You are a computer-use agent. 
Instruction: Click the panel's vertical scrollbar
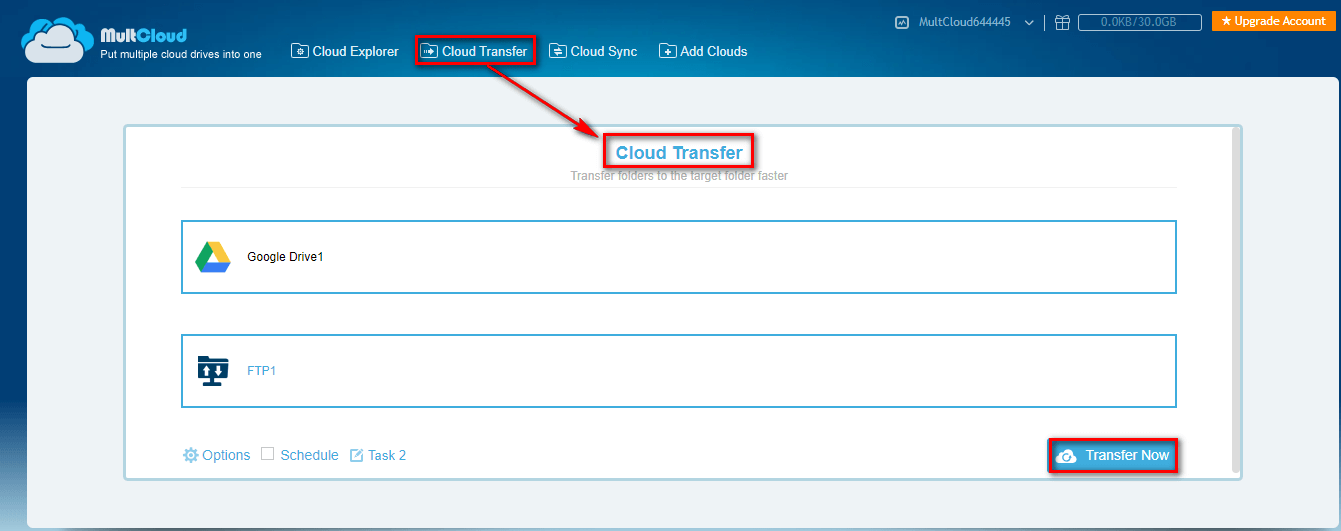[1236, 300]
